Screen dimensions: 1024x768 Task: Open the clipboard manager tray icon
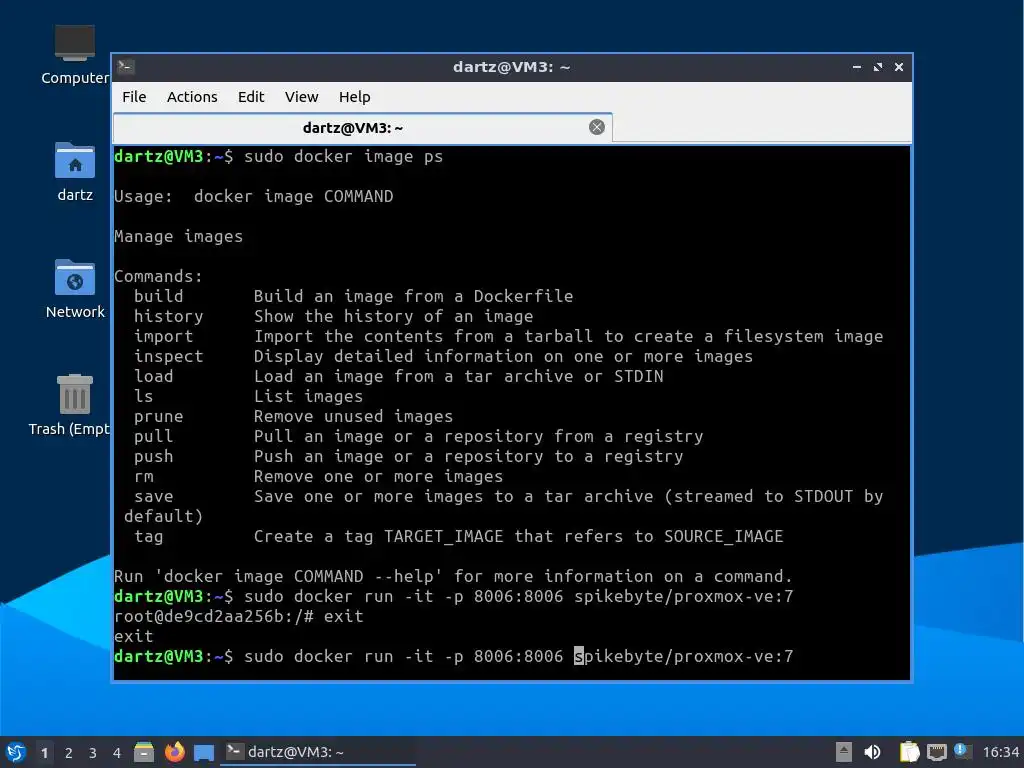909,752
